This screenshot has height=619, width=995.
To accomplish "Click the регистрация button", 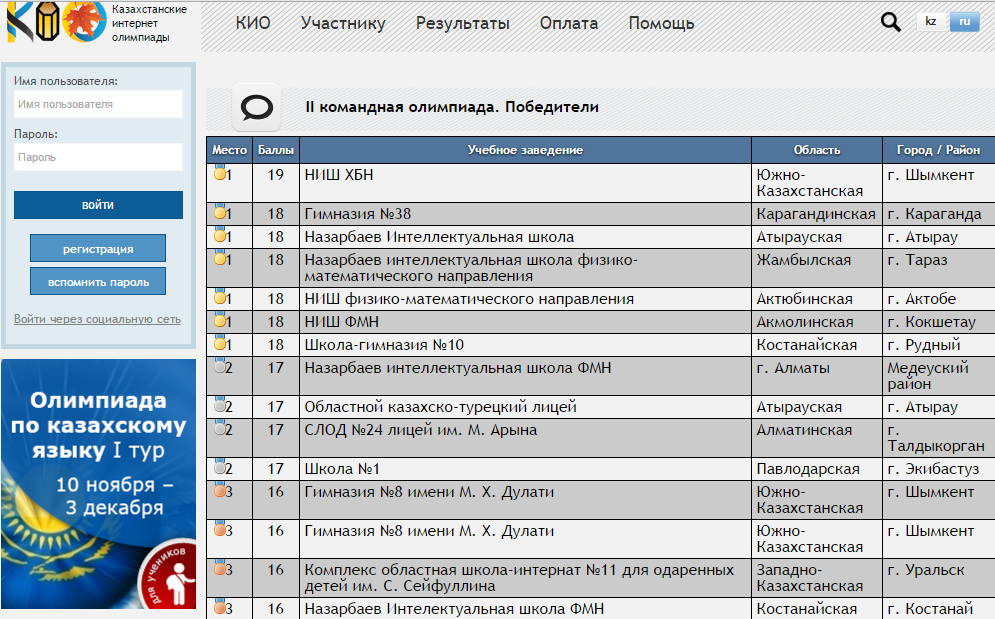I will click(x=98, y=249).
